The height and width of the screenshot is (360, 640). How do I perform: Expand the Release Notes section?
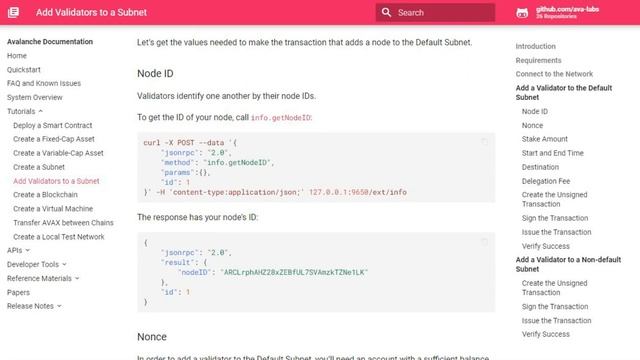click(x=34, y=306)
